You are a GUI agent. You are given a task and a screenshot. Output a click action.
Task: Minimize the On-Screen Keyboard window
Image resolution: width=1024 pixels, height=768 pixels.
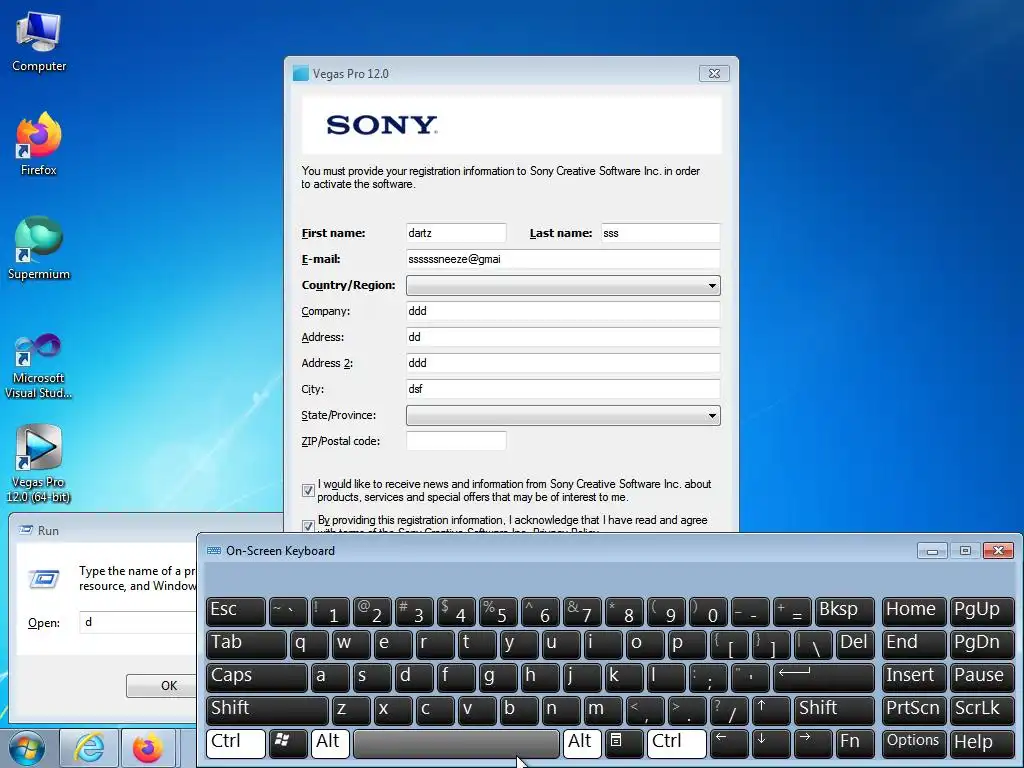click(932, 551)
